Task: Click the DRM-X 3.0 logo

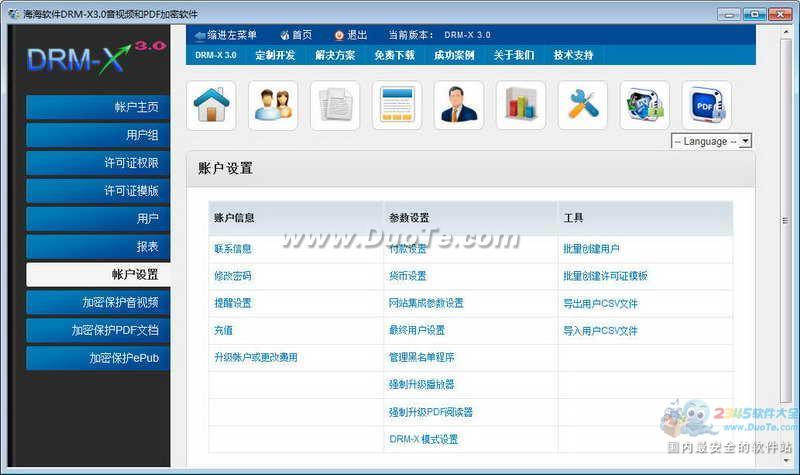Action: [96, 58]
